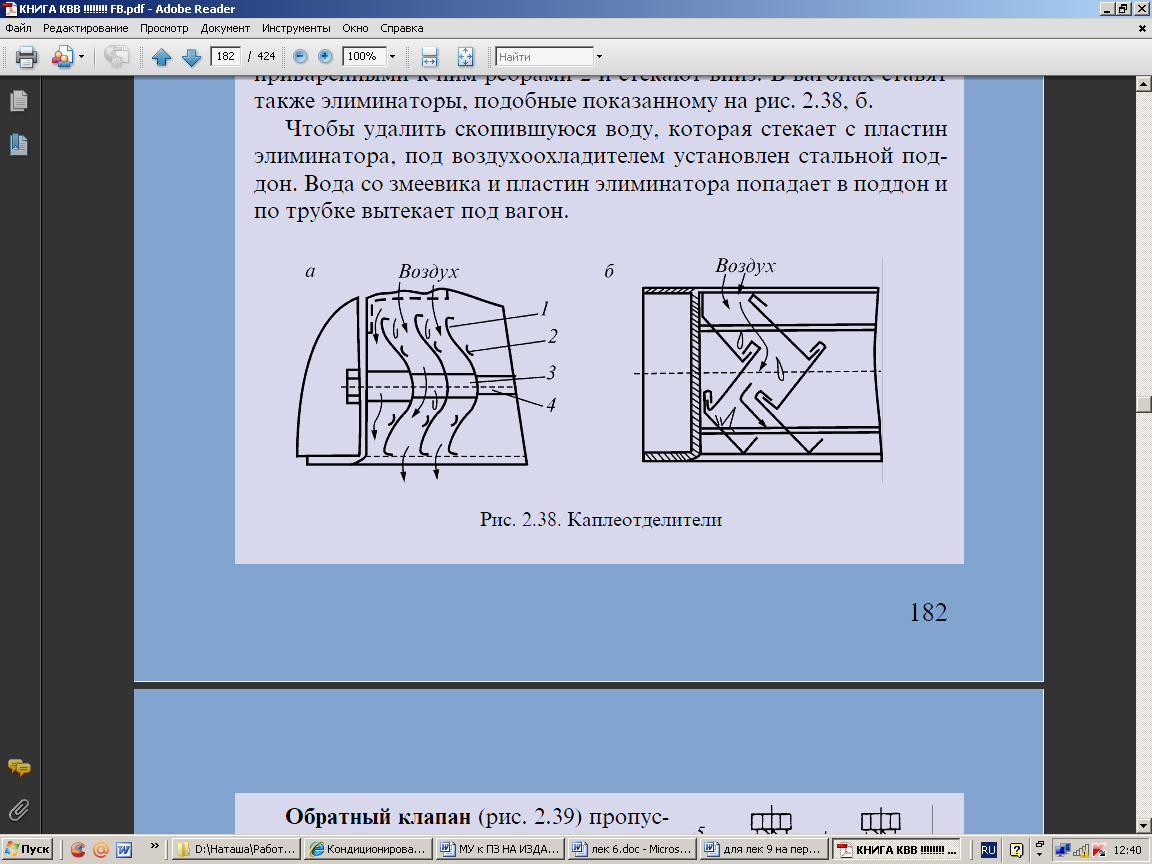Click the fit full page icon
This screenshot has height=864, width=1152.
(x=466, y=57)
